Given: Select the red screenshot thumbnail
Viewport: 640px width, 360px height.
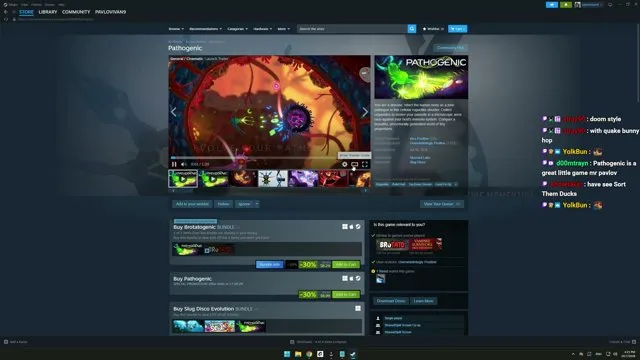Looking at the screenshot, I should [333, 179].
